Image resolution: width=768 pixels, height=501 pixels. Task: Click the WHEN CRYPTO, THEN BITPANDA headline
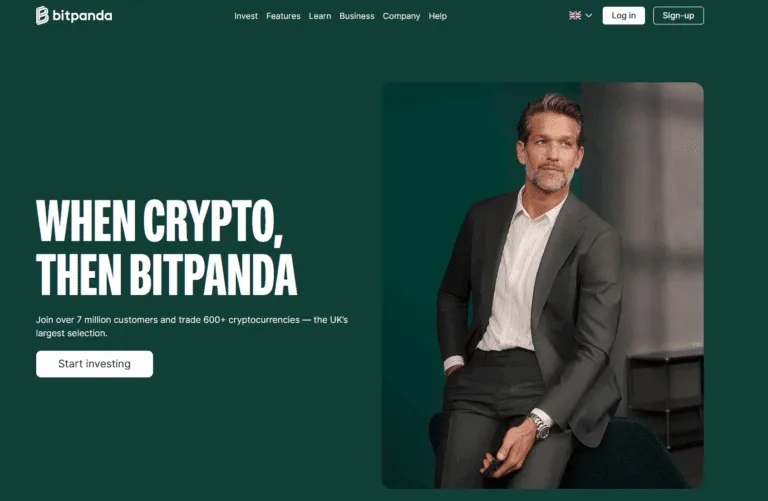click(x=167, y=247)
